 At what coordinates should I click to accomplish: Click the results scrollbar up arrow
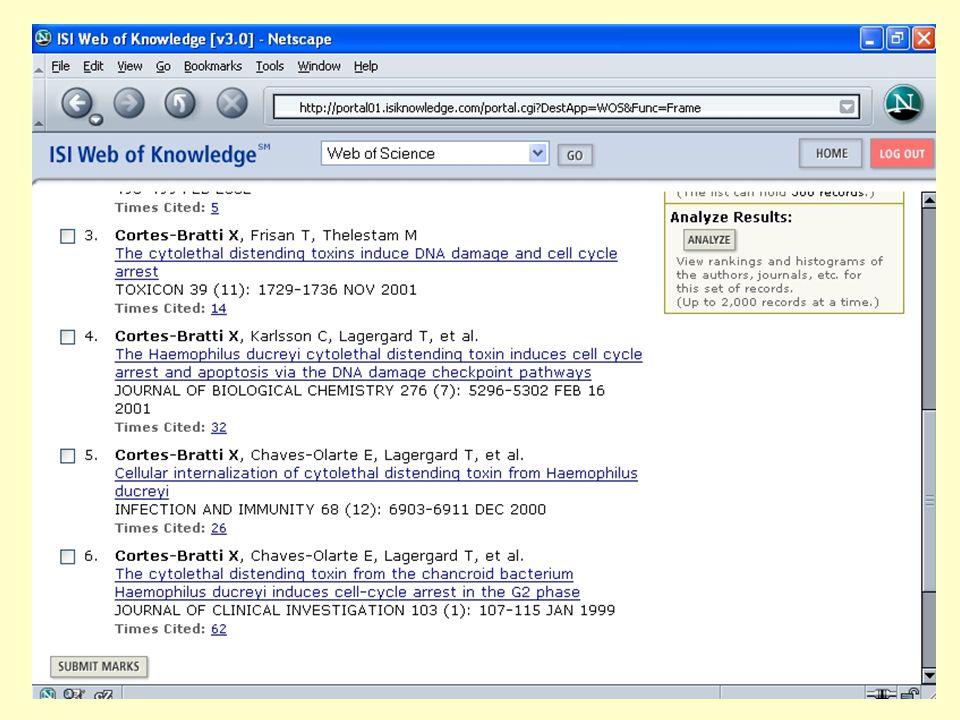(x=929, y=200)
